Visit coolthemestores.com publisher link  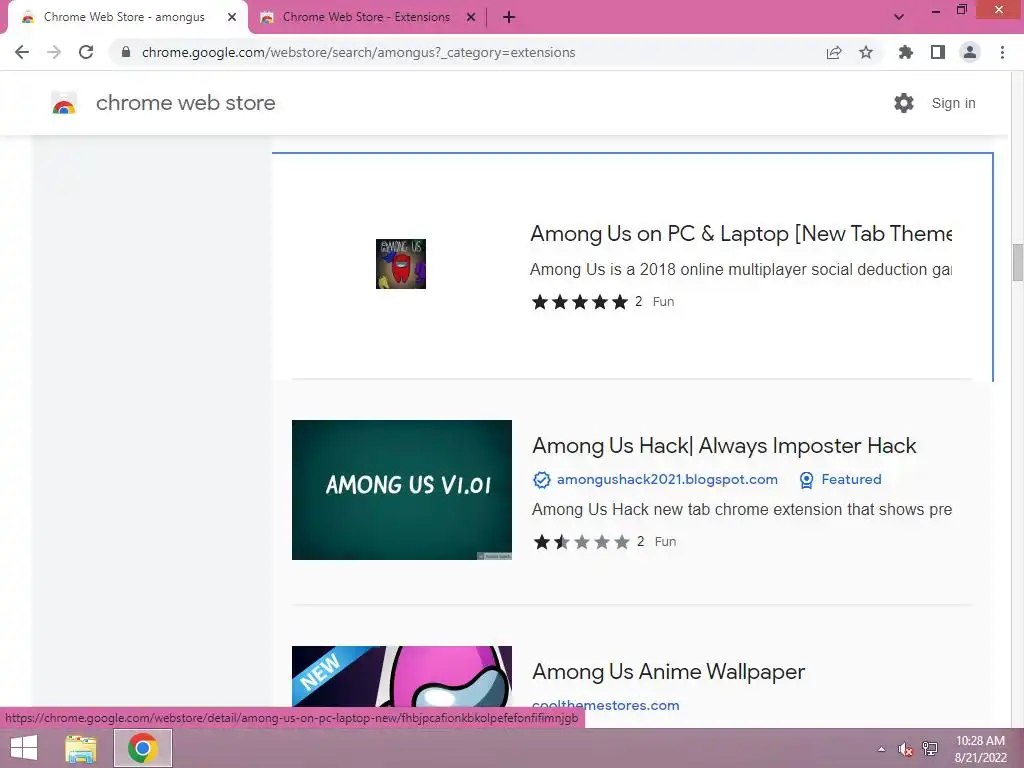pos(605,705)
